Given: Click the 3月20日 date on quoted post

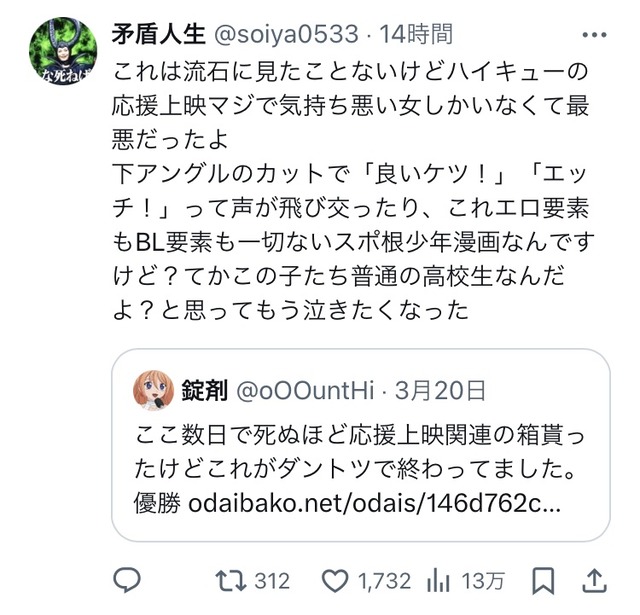Looking at the screenshot, I should tap(440, 391).
